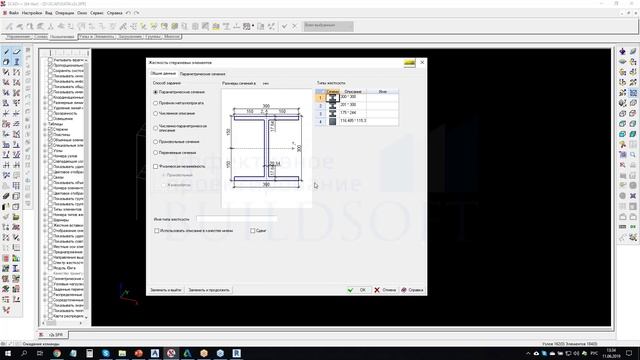Undo the last action via menu-bar arrow
Image resolution: width=640 pixels, height=360 pixels.
tap(128, 13)
